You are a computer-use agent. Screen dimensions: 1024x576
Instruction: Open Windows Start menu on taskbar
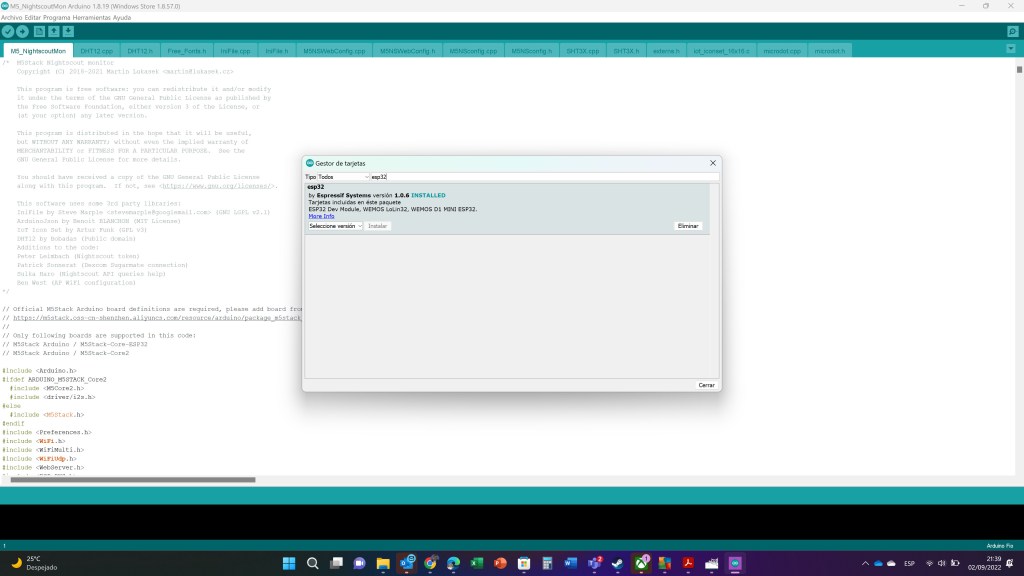pos(289,564)
